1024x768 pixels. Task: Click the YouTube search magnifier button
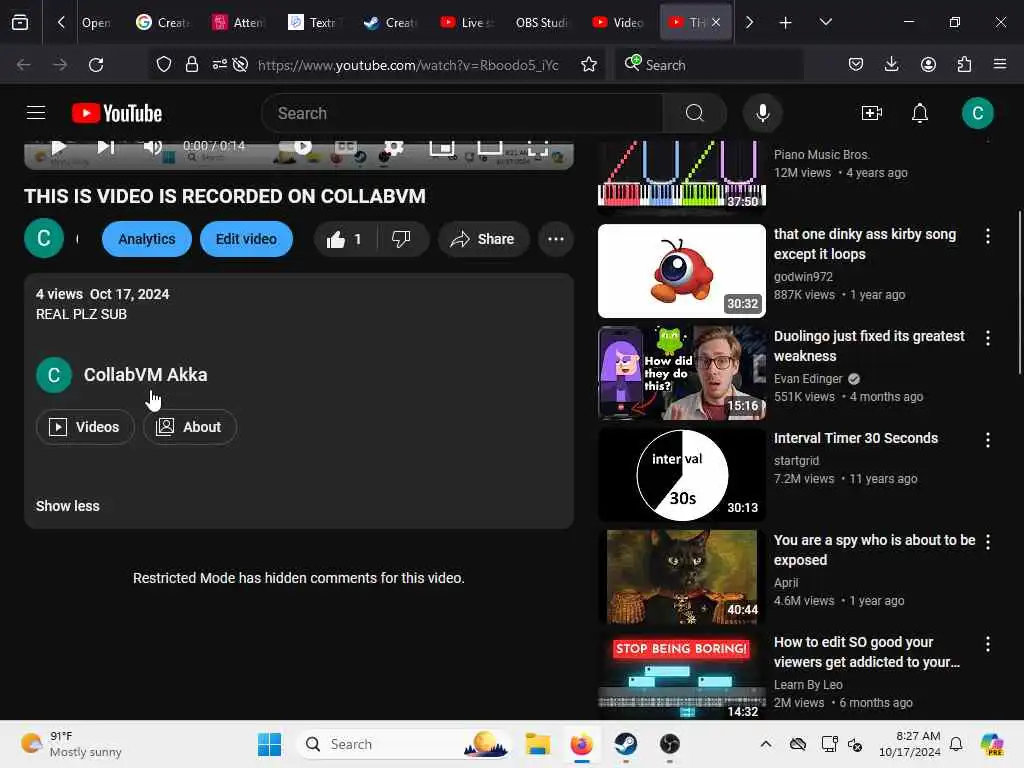pos(695,113)
